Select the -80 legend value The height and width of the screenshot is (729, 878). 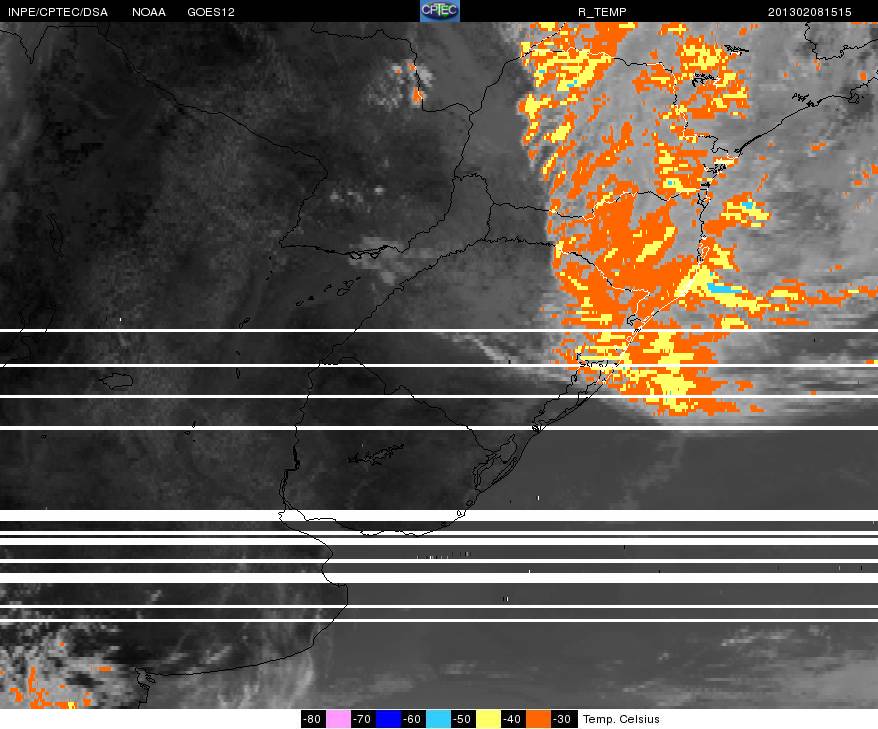[312, 719]
